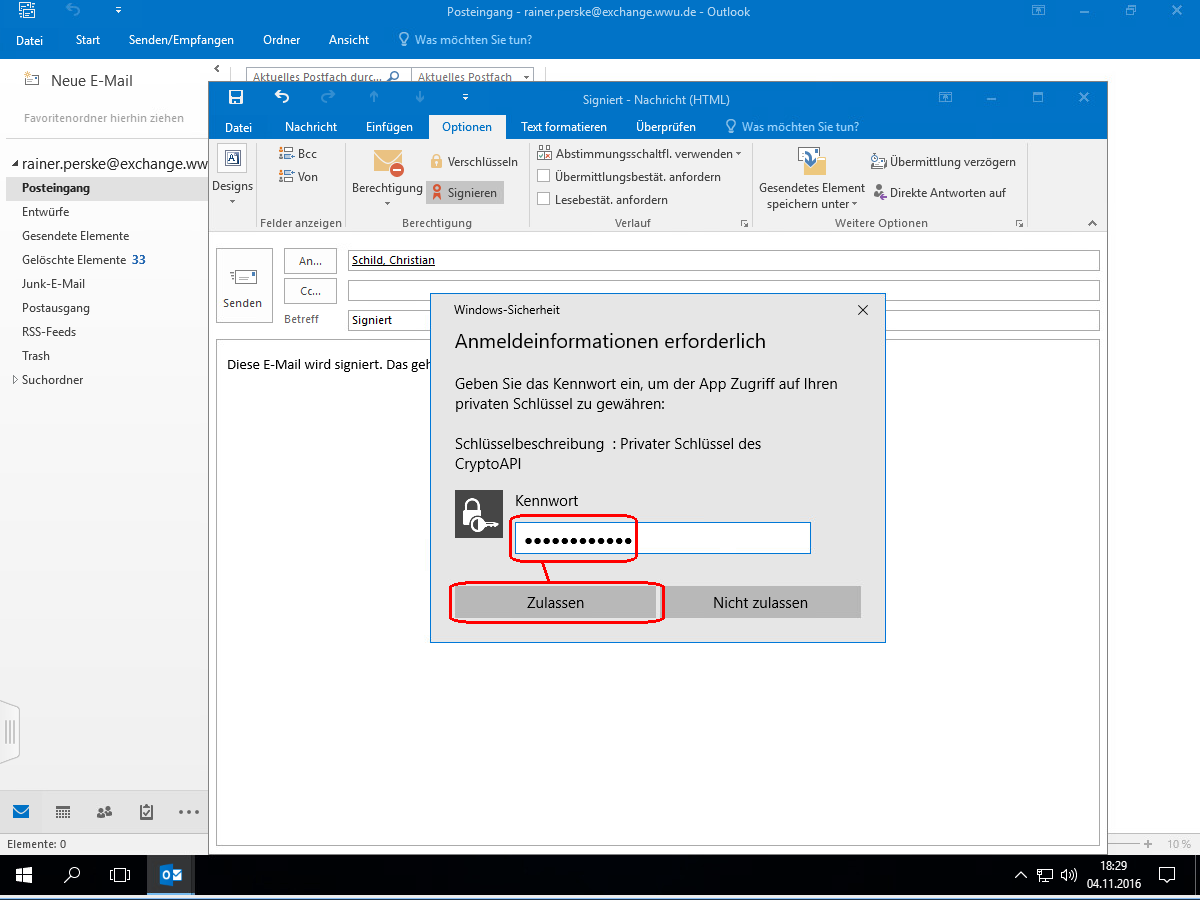
Task: Open Tasks view in navigation bar
Action: [146, 811]
